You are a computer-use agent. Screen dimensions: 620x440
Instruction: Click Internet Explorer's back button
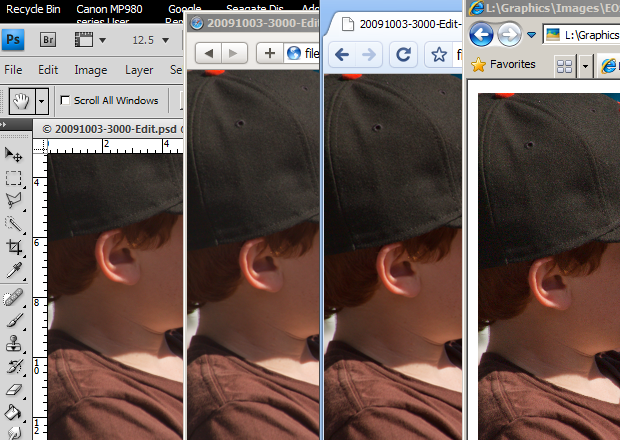point(481,35)
